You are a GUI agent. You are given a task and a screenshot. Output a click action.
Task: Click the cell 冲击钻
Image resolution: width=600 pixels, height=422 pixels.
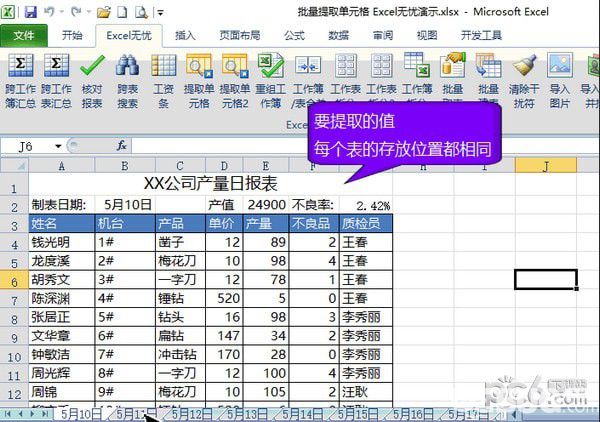pos(180,354)
